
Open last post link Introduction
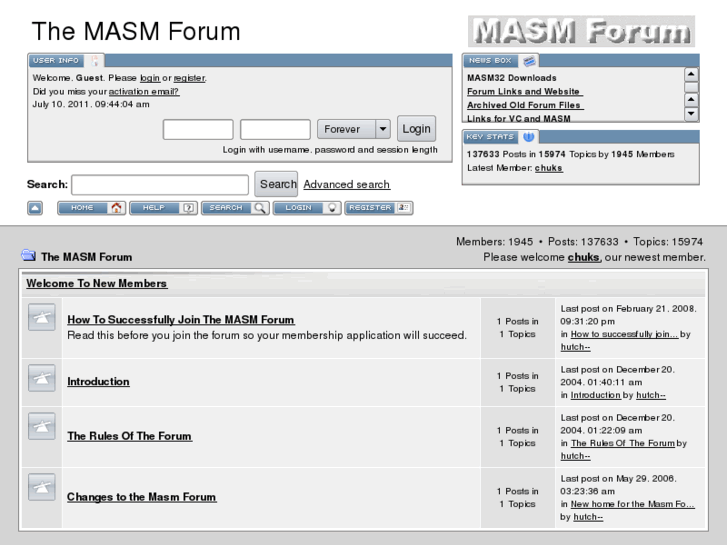click(x=595, y=395)
